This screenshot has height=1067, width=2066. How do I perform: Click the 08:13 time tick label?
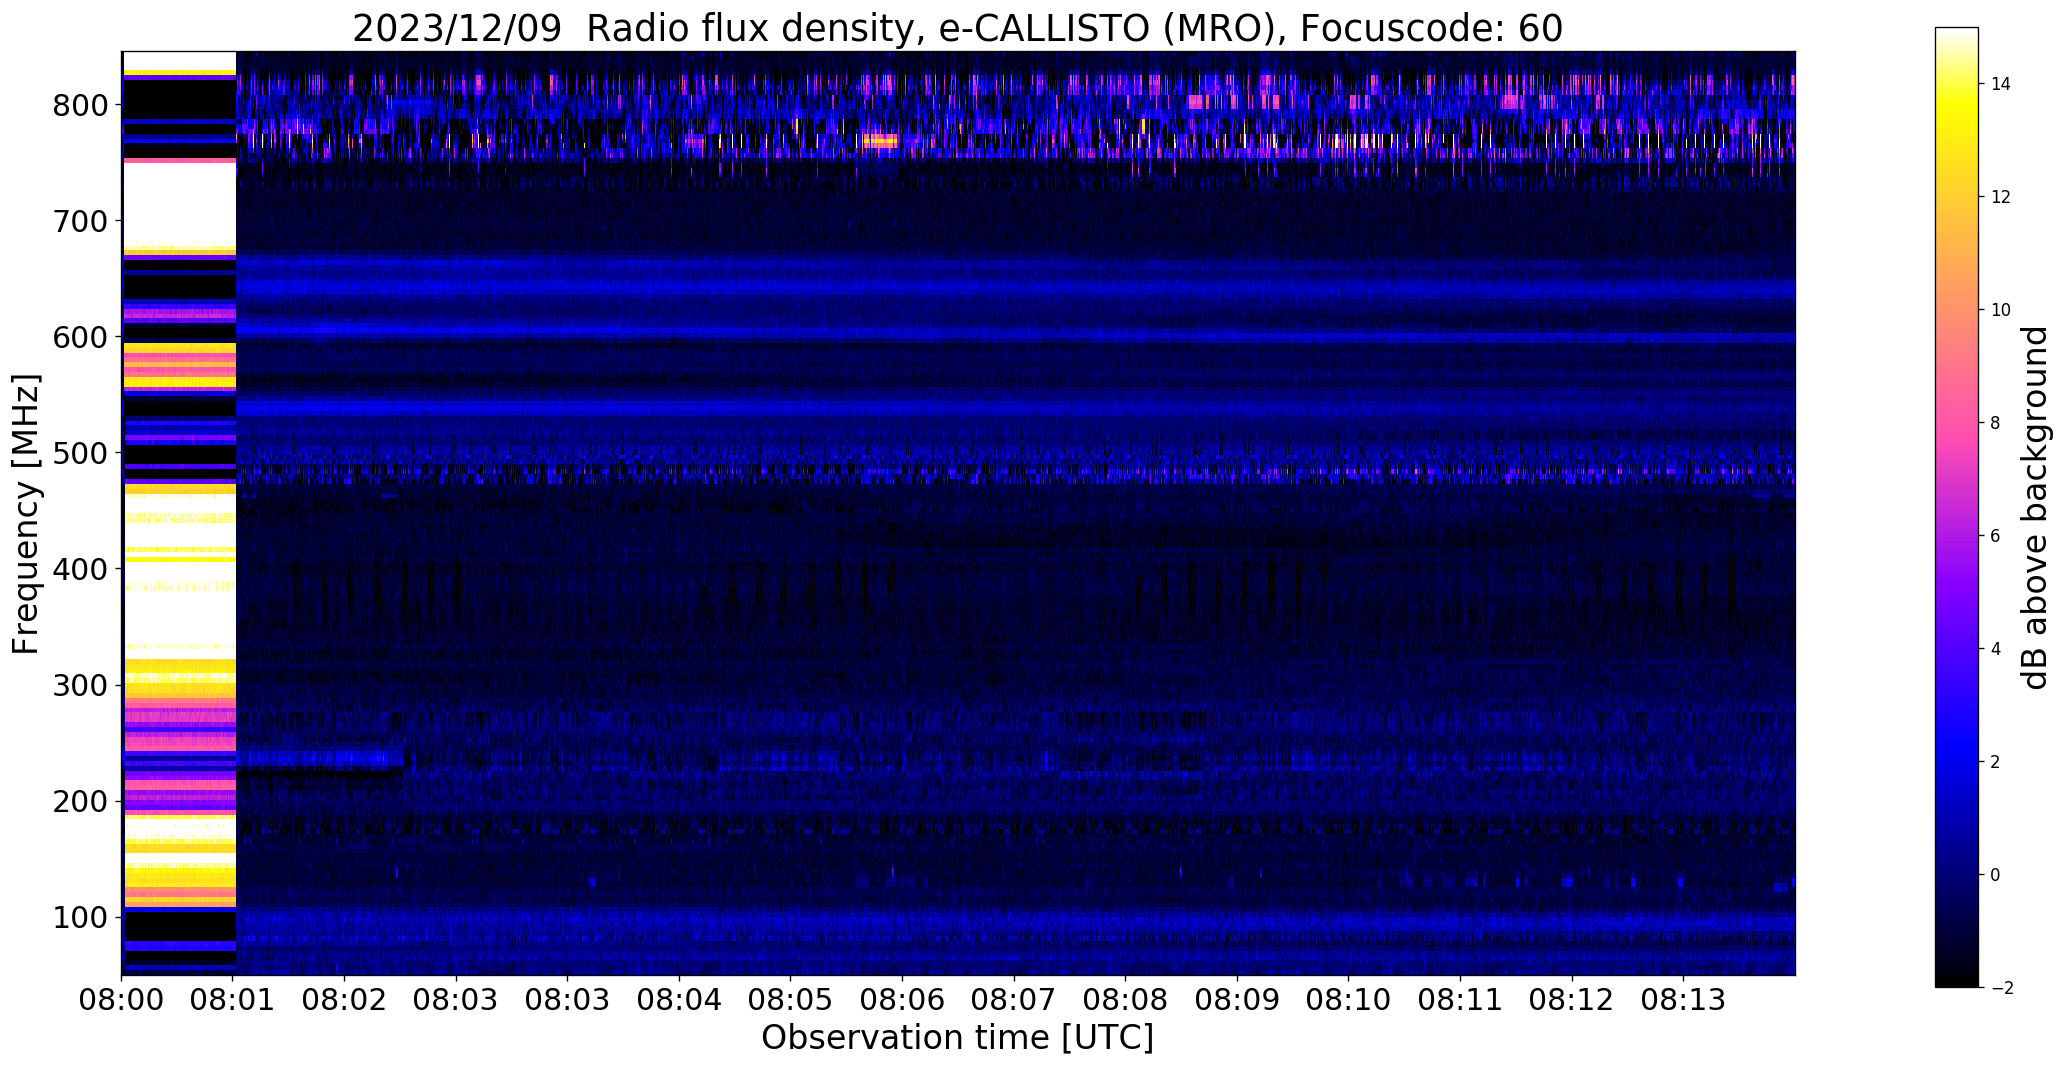[1684, 1000]
